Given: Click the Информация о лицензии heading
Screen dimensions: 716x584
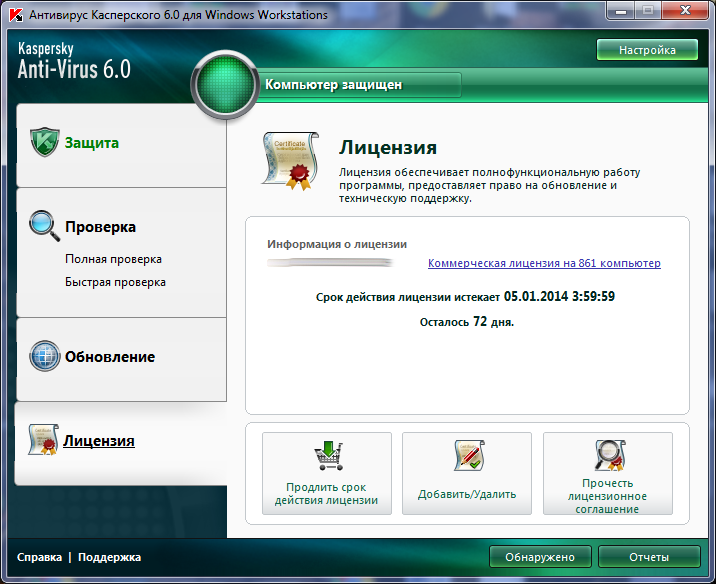Looking at the screenshot, I should click(337, 244).
